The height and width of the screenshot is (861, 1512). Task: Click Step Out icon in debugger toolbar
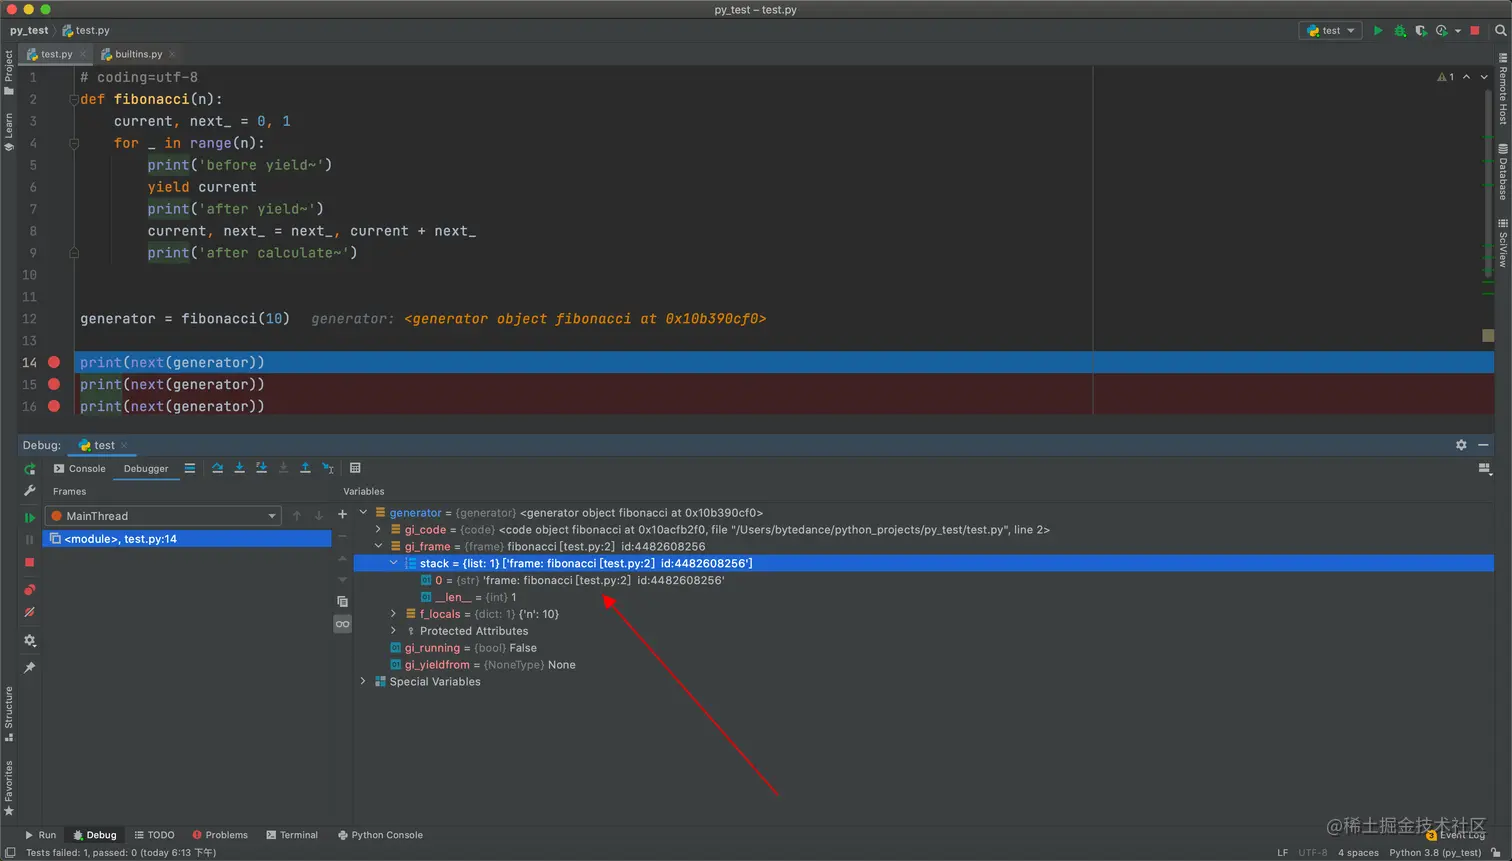coord(305,468)
